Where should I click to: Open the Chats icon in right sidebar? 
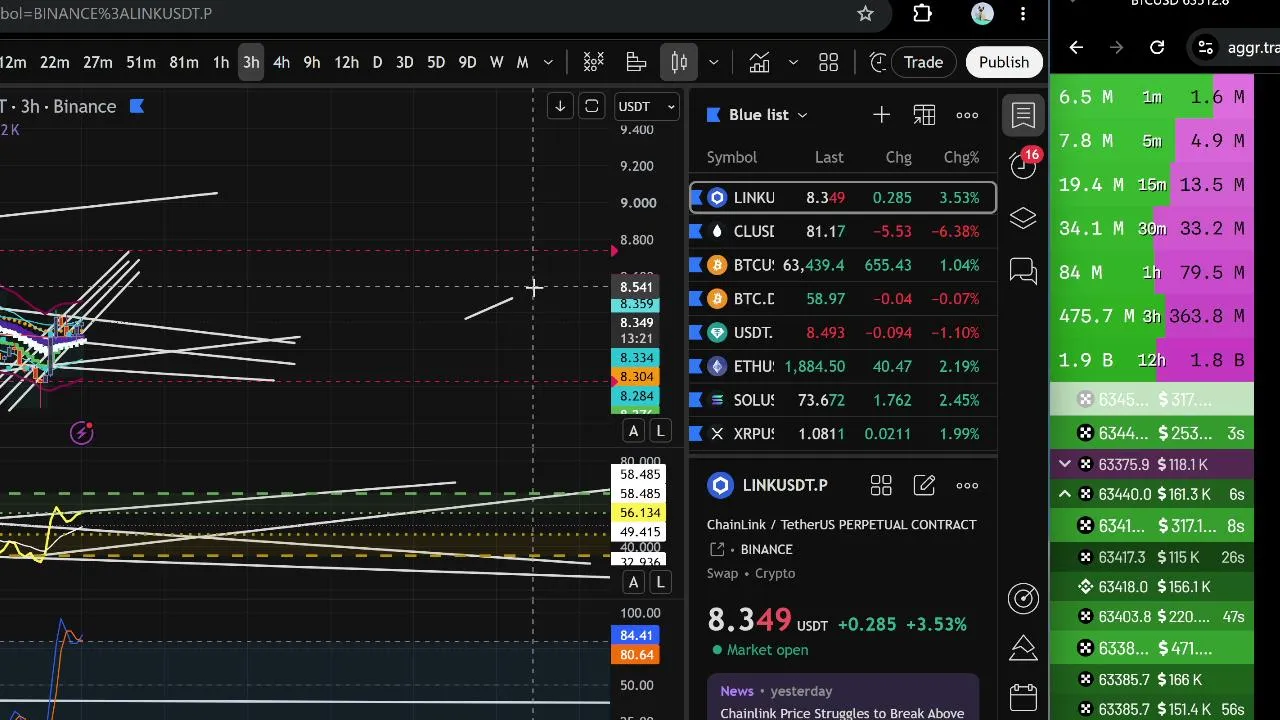coord(1023,270)
